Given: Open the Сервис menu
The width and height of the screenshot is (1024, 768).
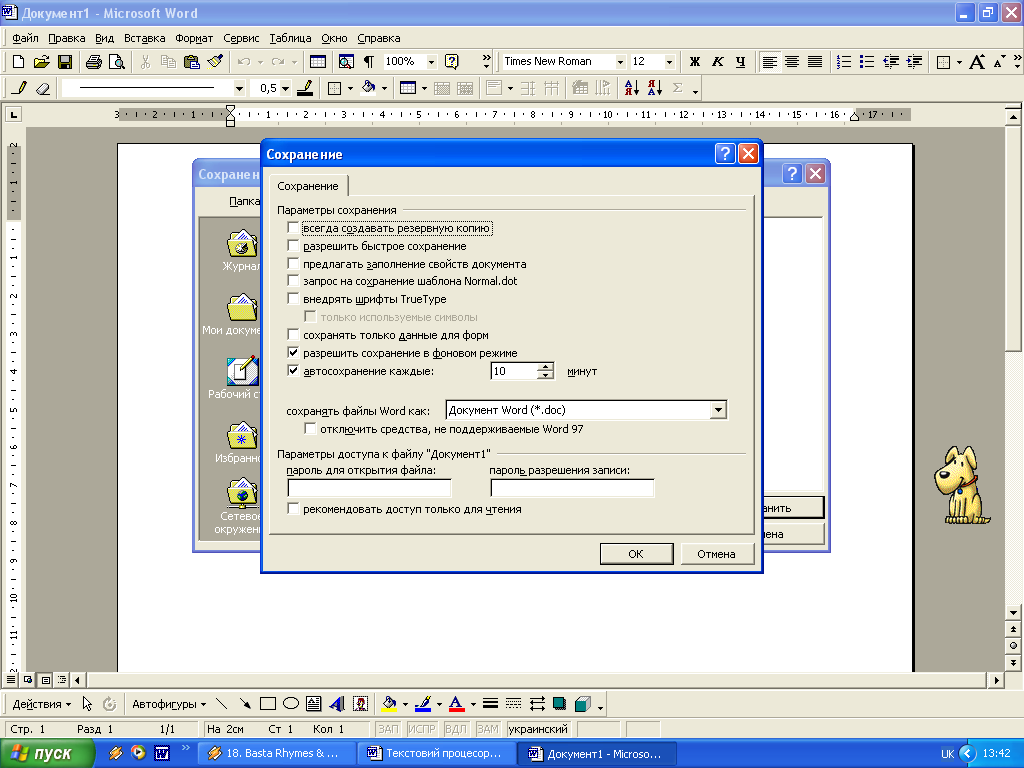Looking at the screenshot, I should click(x=241, y=38).
